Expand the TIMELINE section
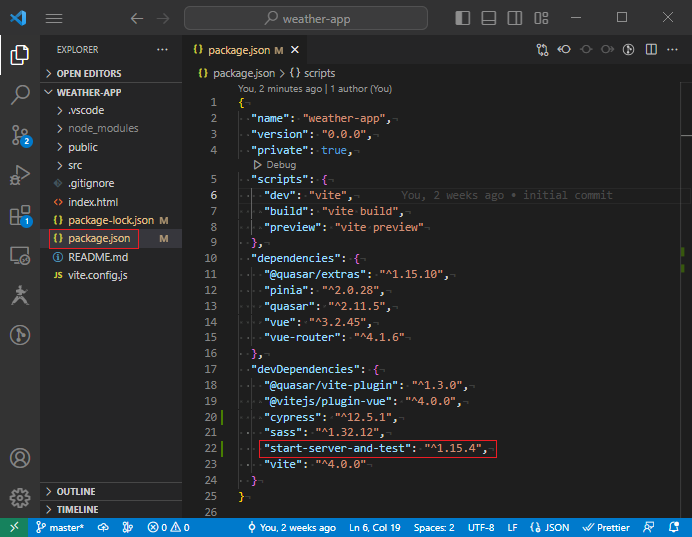Viewport: 692px width, 537px height. (111, 510)
